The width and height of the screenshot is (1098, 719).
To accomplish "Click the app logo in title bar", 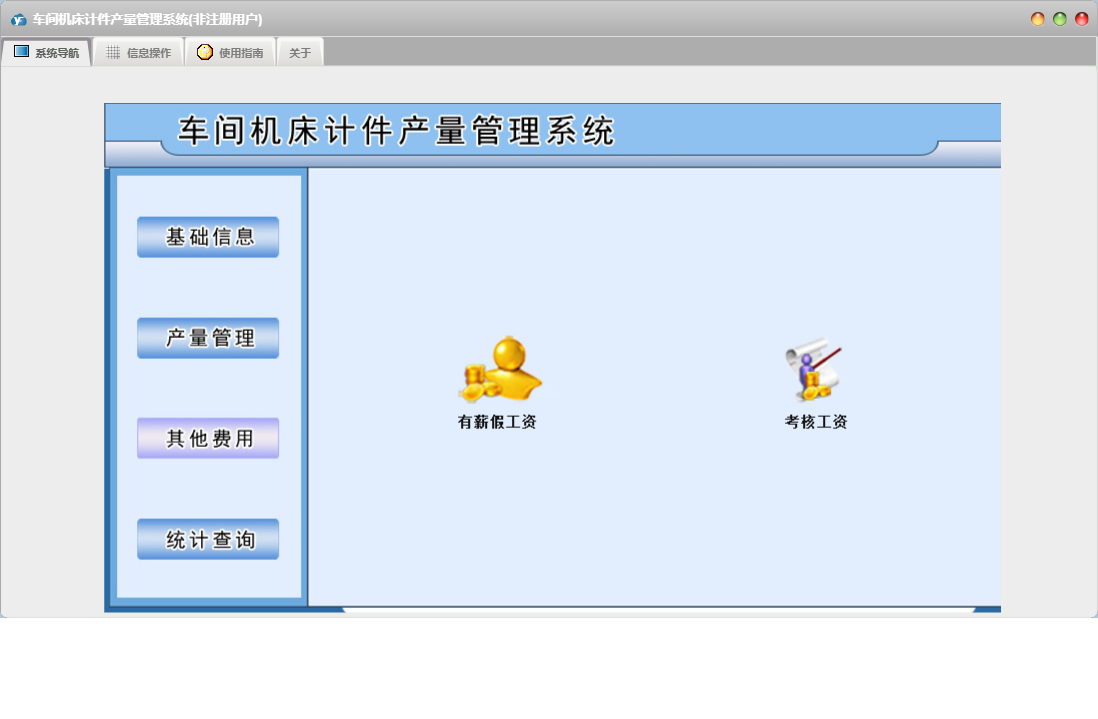I will point(18,19).
